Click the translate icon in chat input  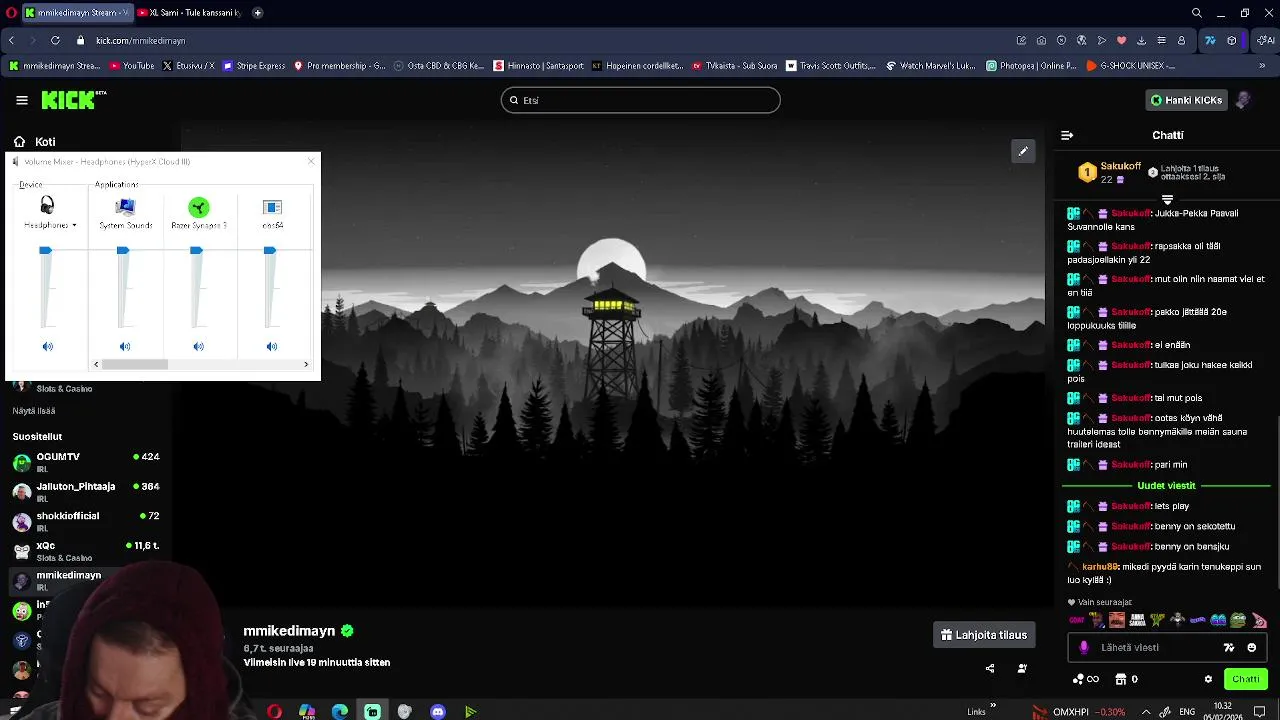tap(1229, 647)
